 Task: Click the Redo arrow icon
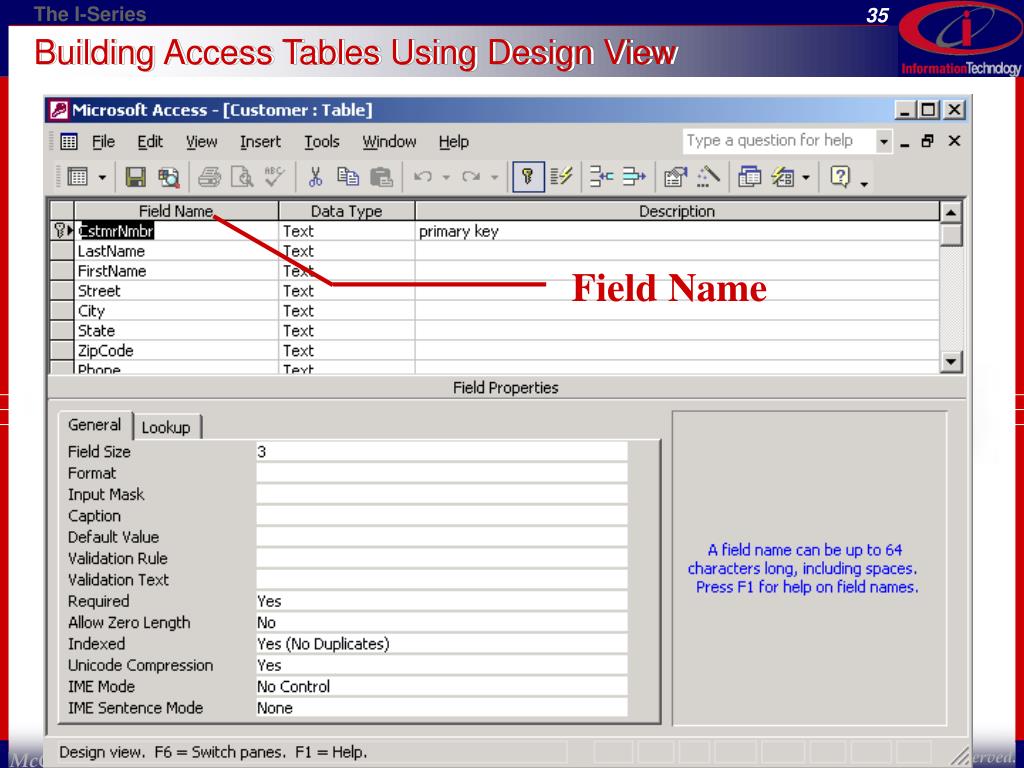coord(471,176)
